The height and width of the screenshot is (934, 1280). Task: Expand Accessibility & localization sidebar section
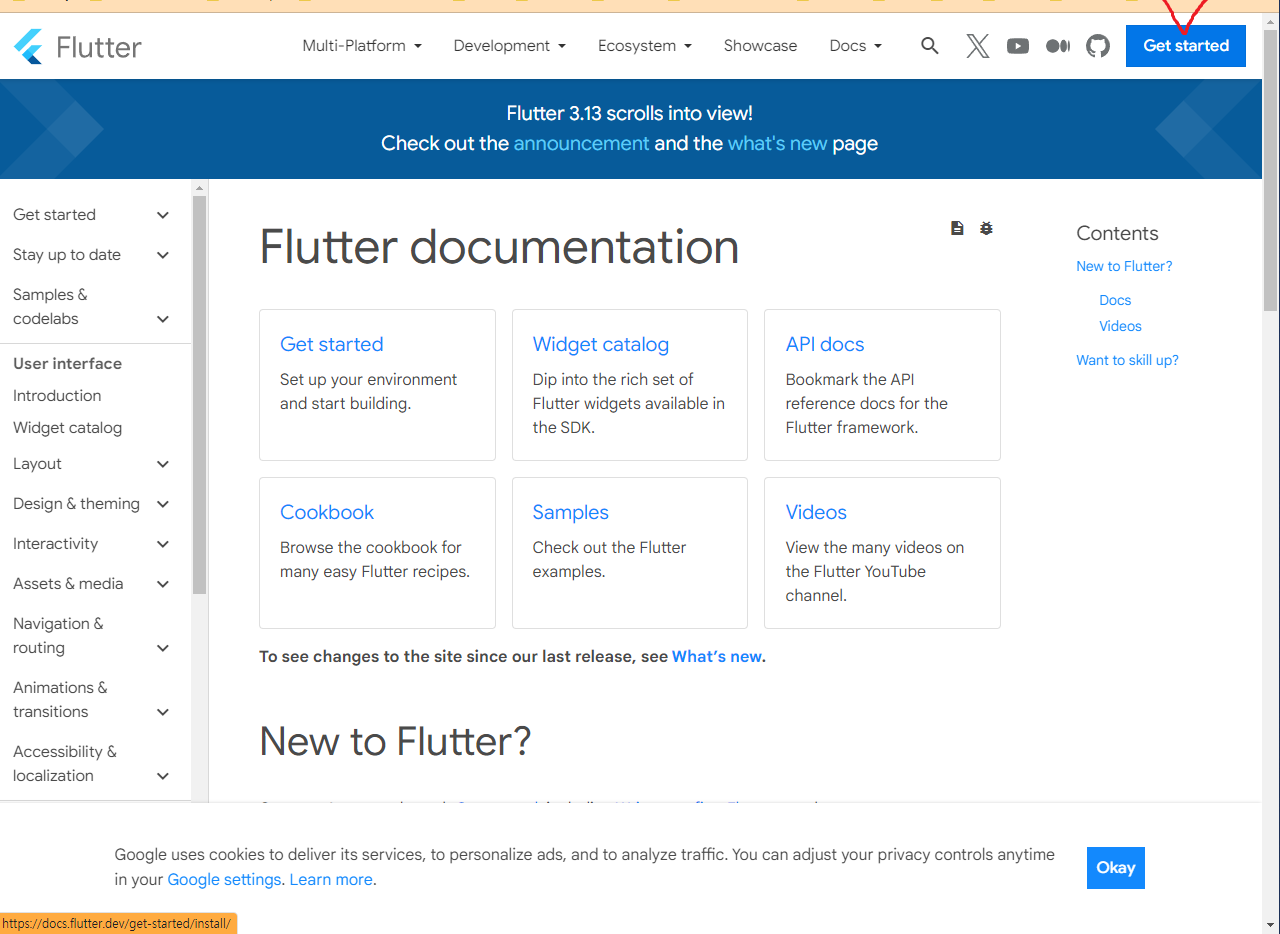(x=91, y=764)
